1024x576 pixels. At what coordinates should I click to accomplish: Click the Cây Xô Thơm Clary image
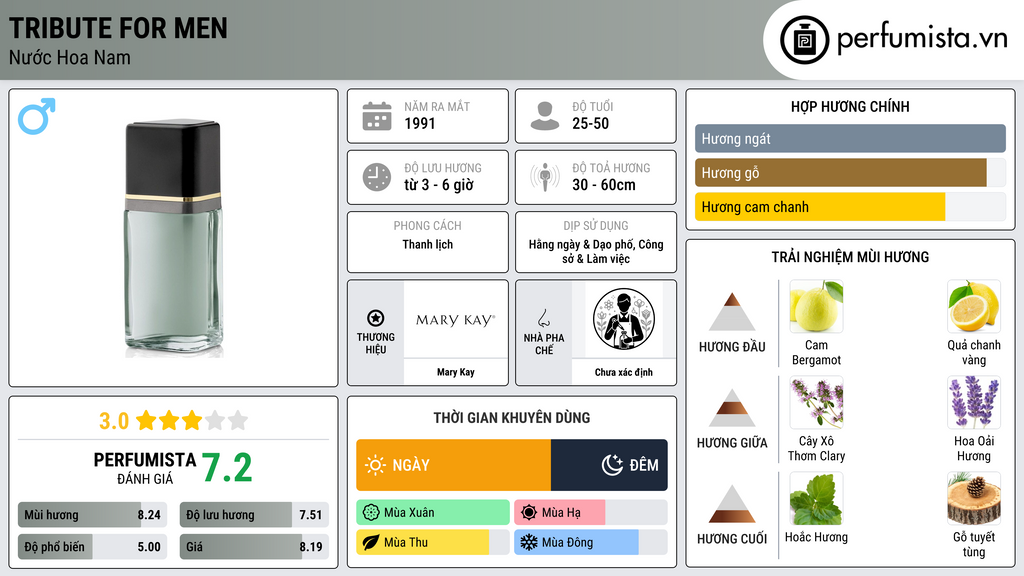click(x=816, y=403)
